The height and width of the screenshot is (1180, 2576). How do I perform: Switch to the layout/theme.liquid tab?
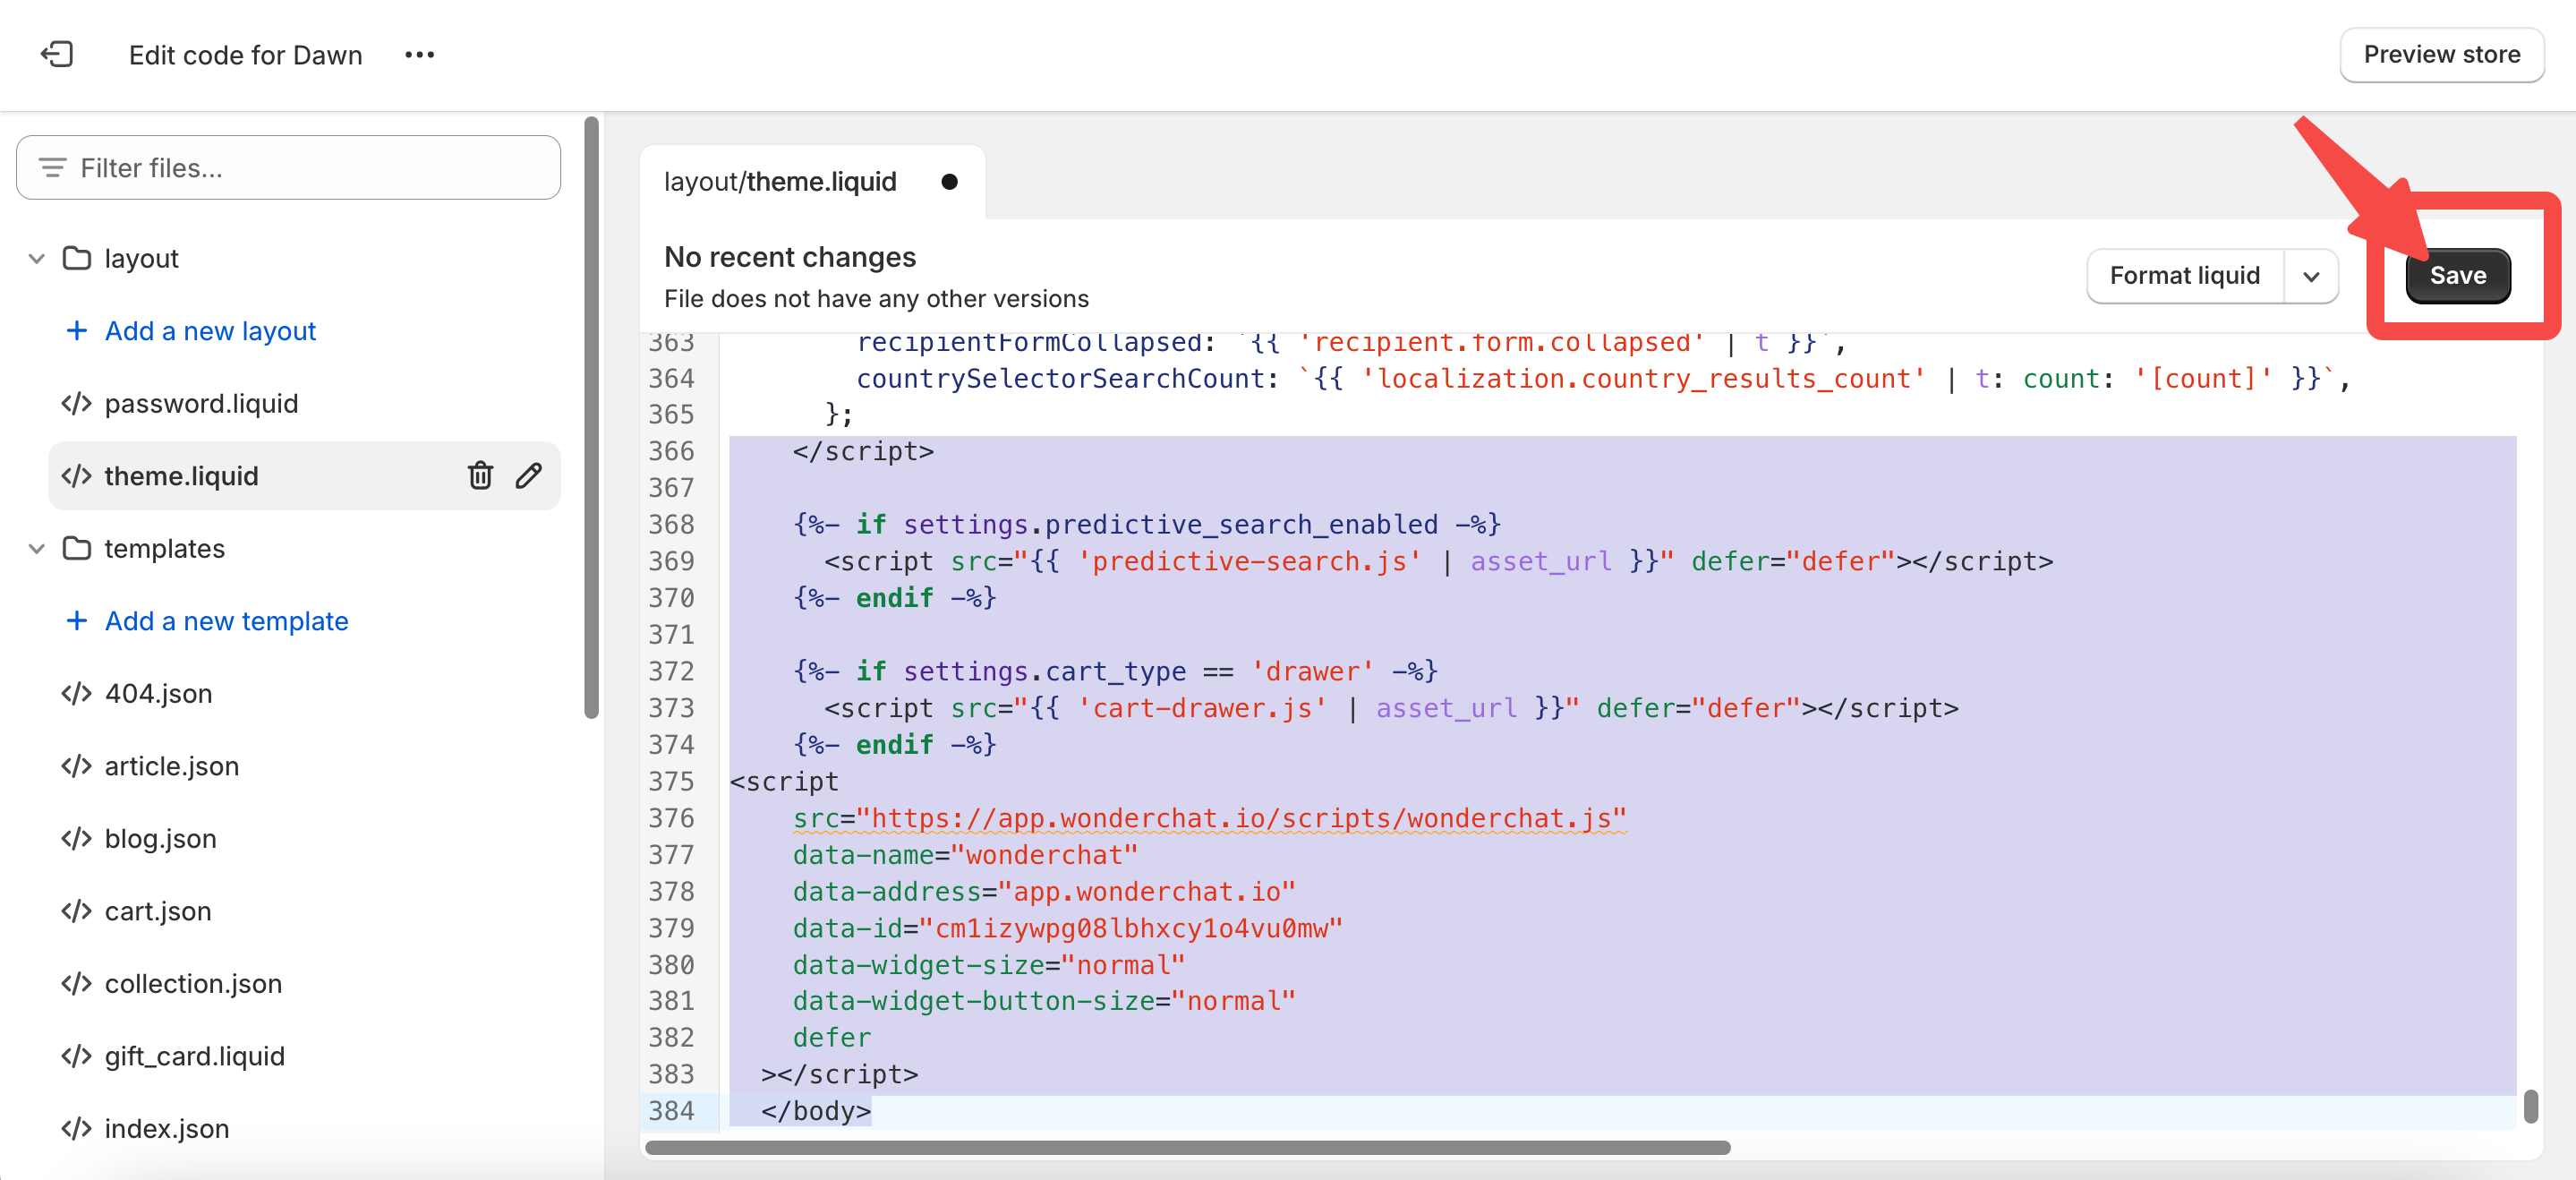click(x=780, y=182)
